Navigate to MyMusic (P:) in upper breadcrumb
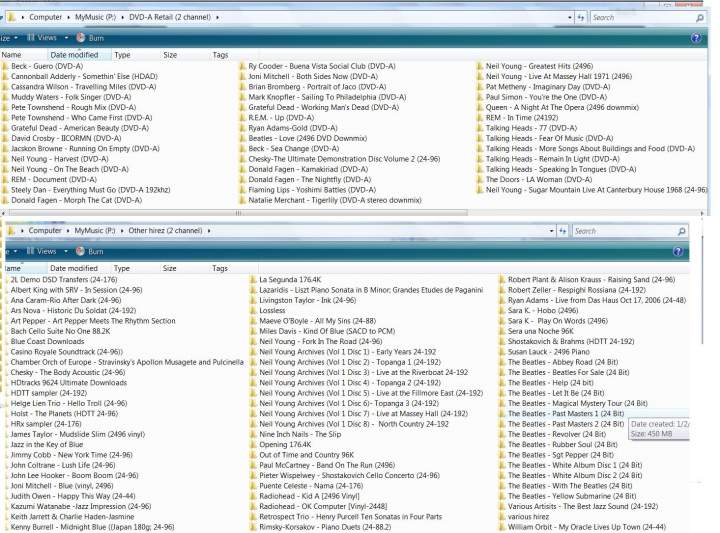Image resolution: width=720 pixels, height=533 pixels. [96, 17]
